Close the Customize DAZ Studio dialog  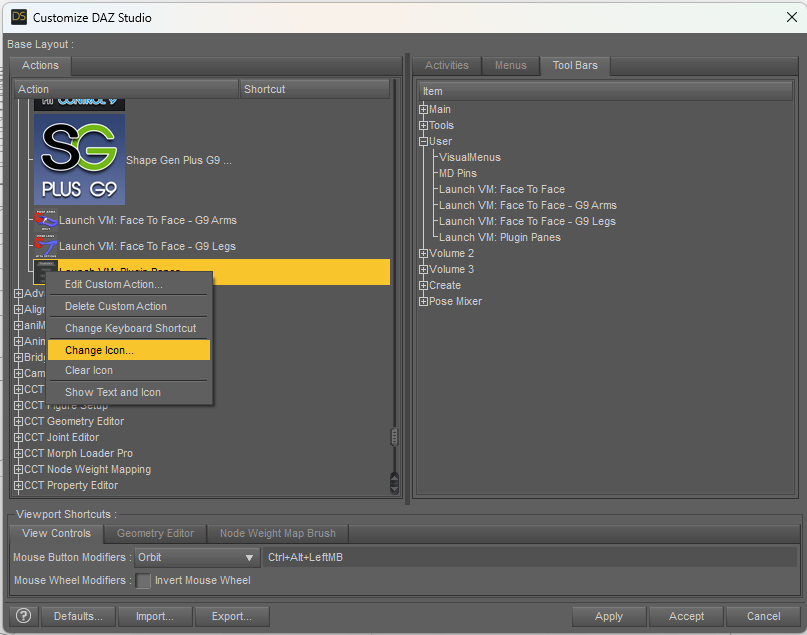coord(792,17)
